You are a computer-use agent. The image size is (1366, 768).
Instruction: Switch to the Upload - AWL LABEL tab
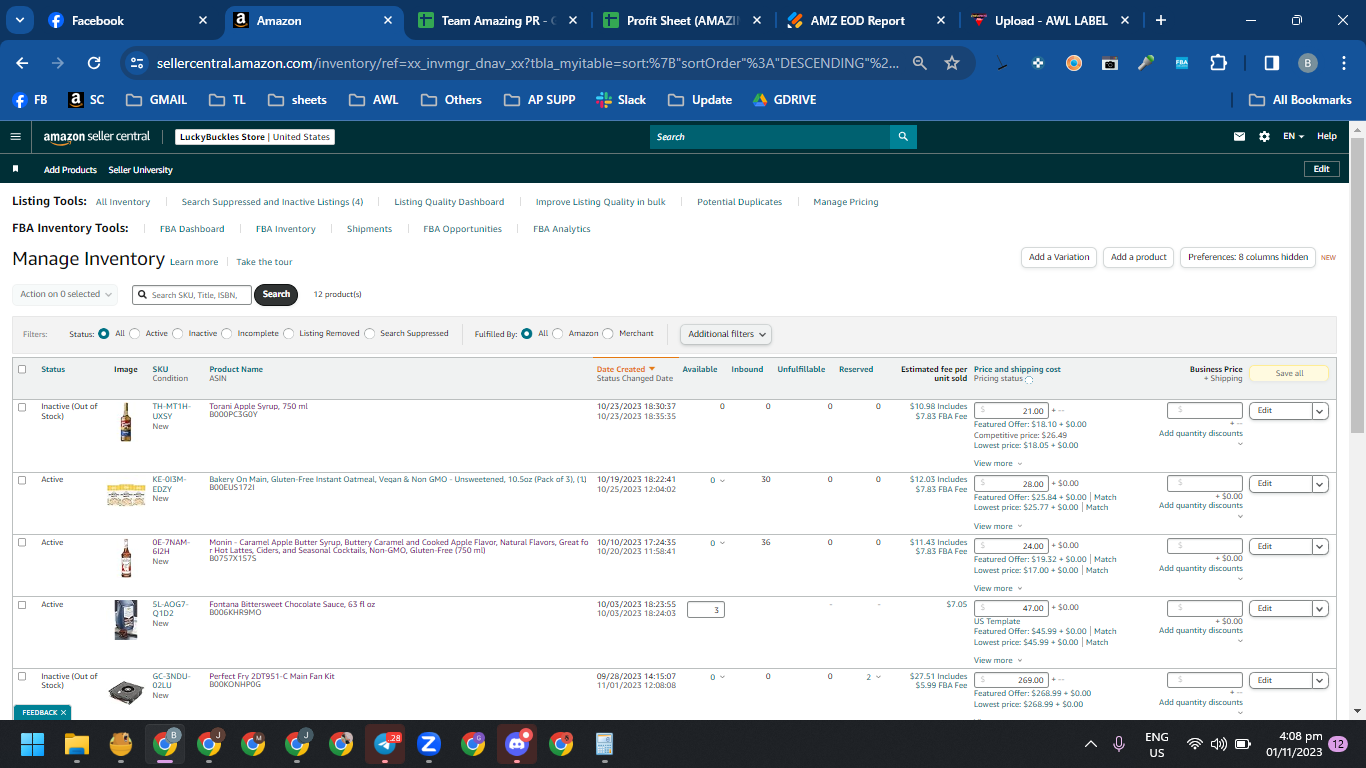pos(1050,21)
